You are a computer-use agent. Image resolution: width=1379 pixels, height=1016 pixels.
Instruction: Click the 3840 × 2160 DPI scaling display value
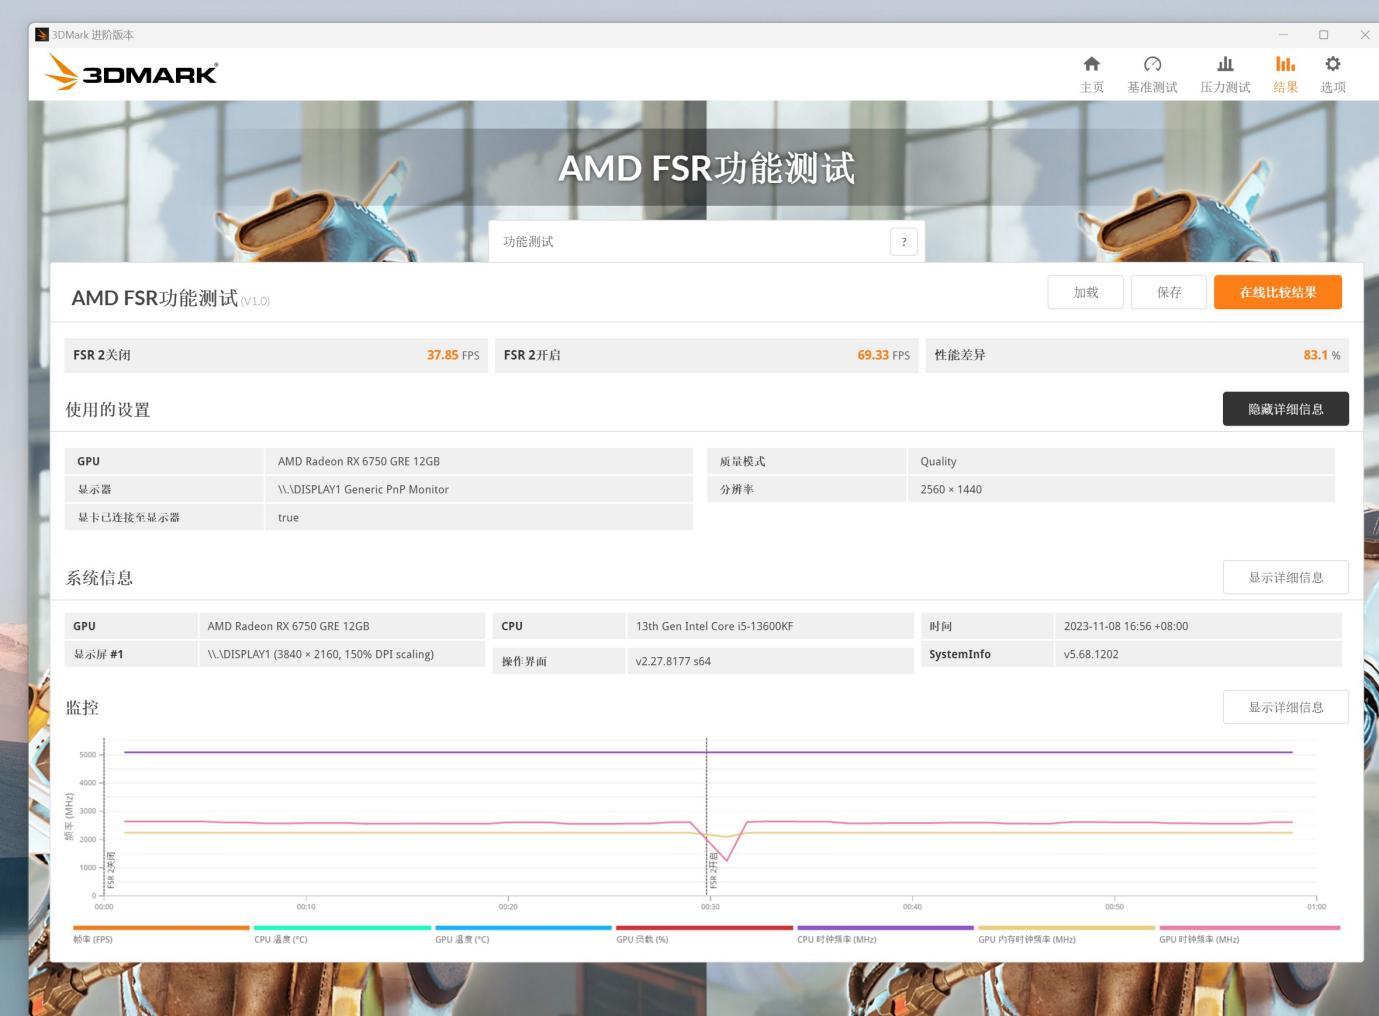click(x=320, y=654)
